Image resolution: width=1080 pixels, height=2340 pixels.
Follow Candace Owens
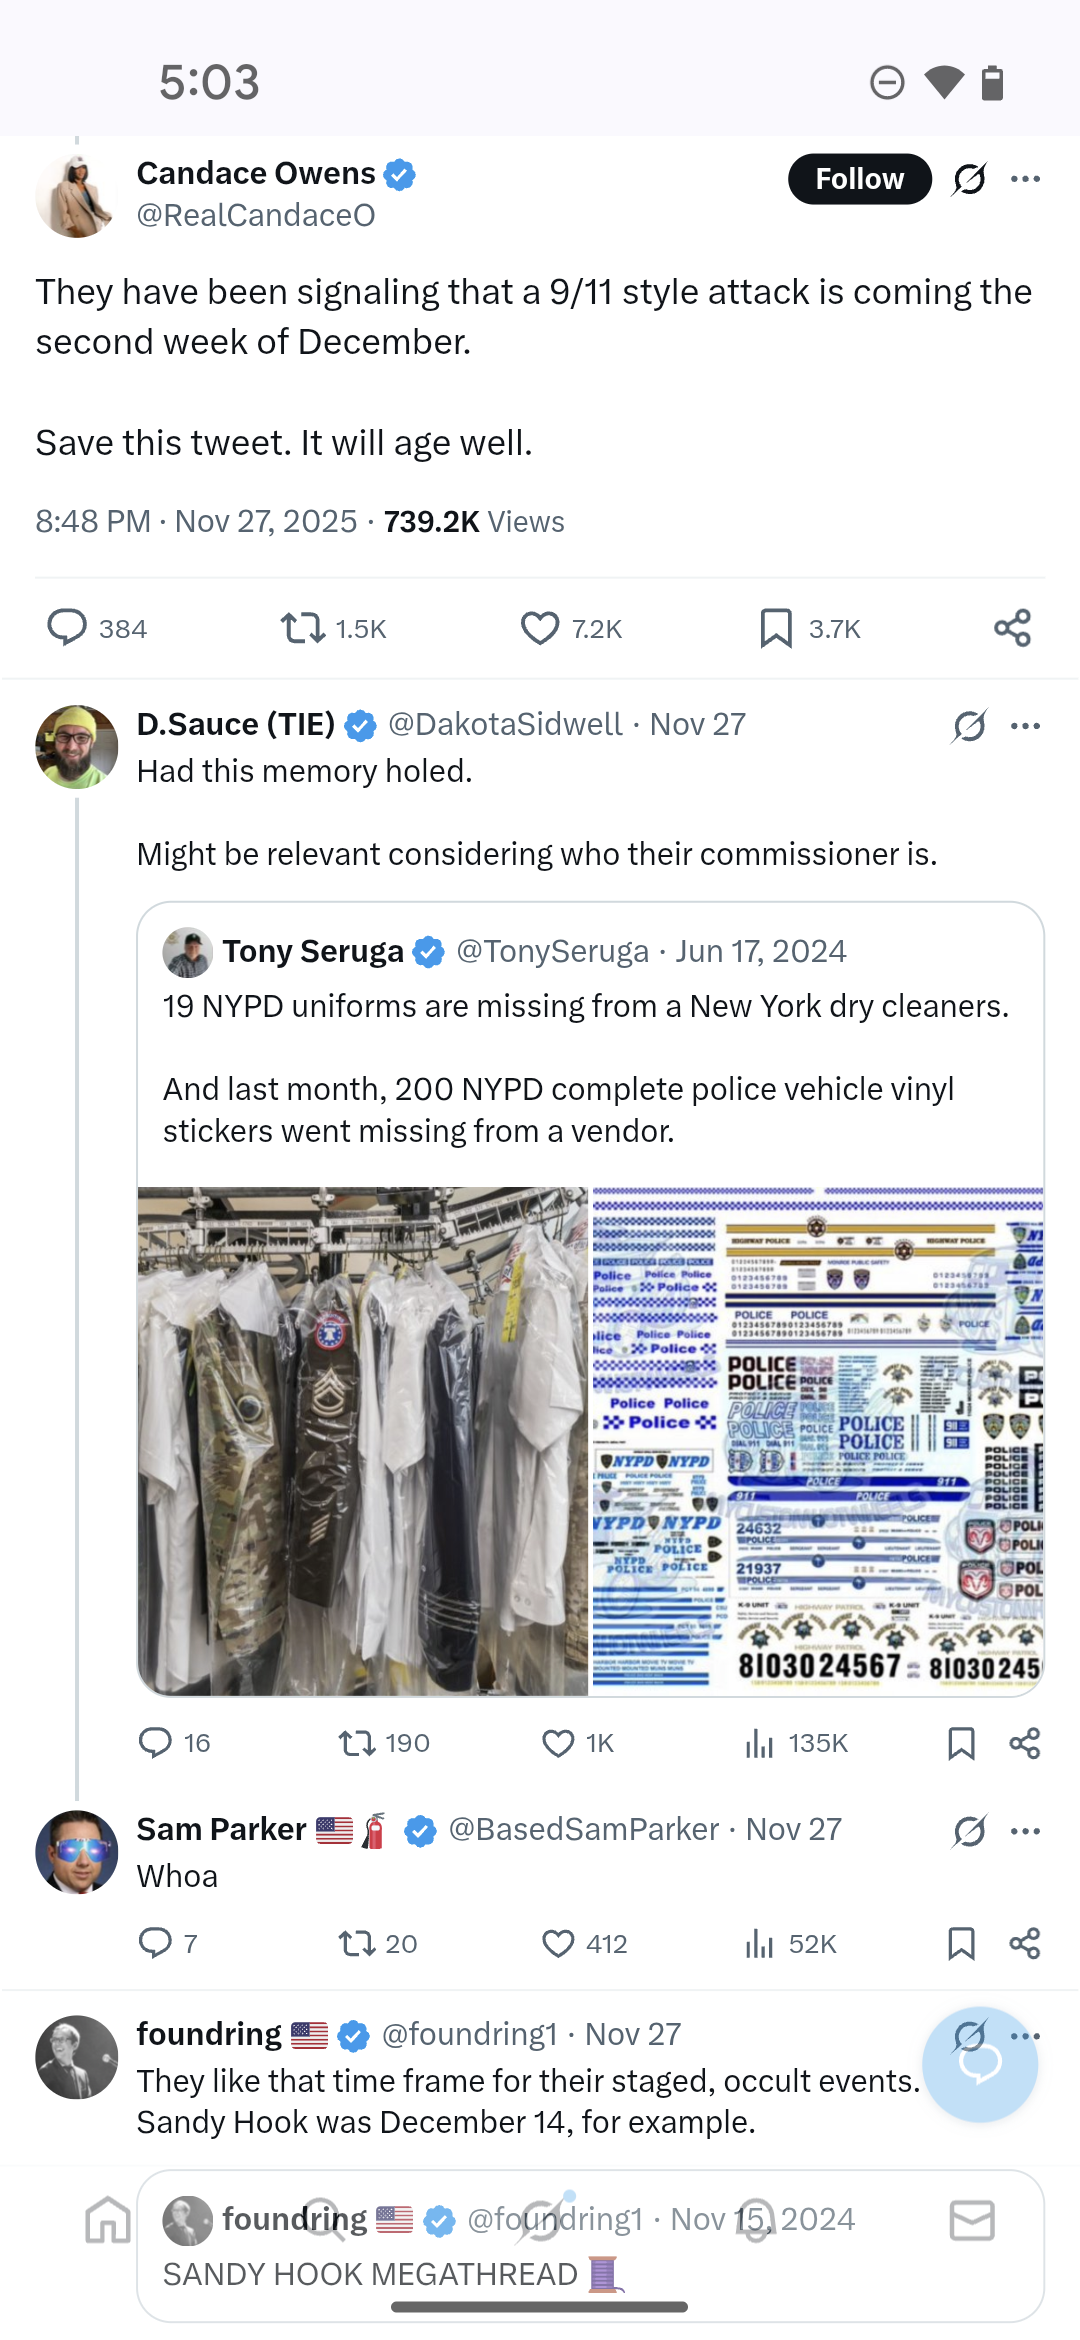(859, 179)
